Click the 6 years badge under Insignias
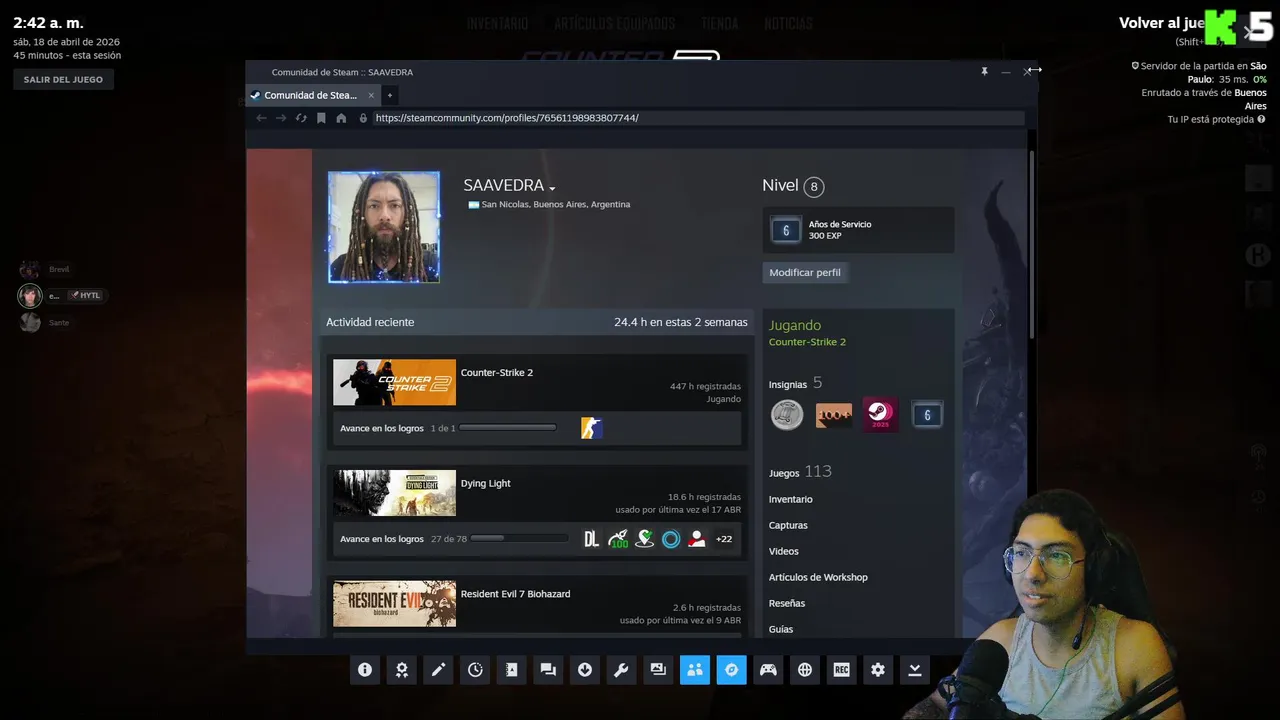 click(x=927, y=414)
